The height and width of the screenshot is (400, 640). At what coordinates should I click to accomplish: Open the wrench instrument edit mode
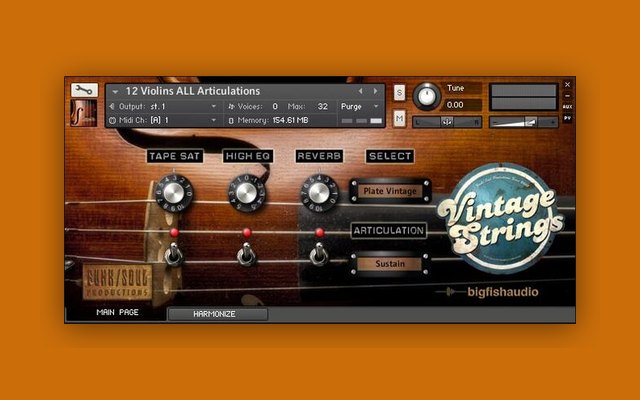[x=84, y=90]
